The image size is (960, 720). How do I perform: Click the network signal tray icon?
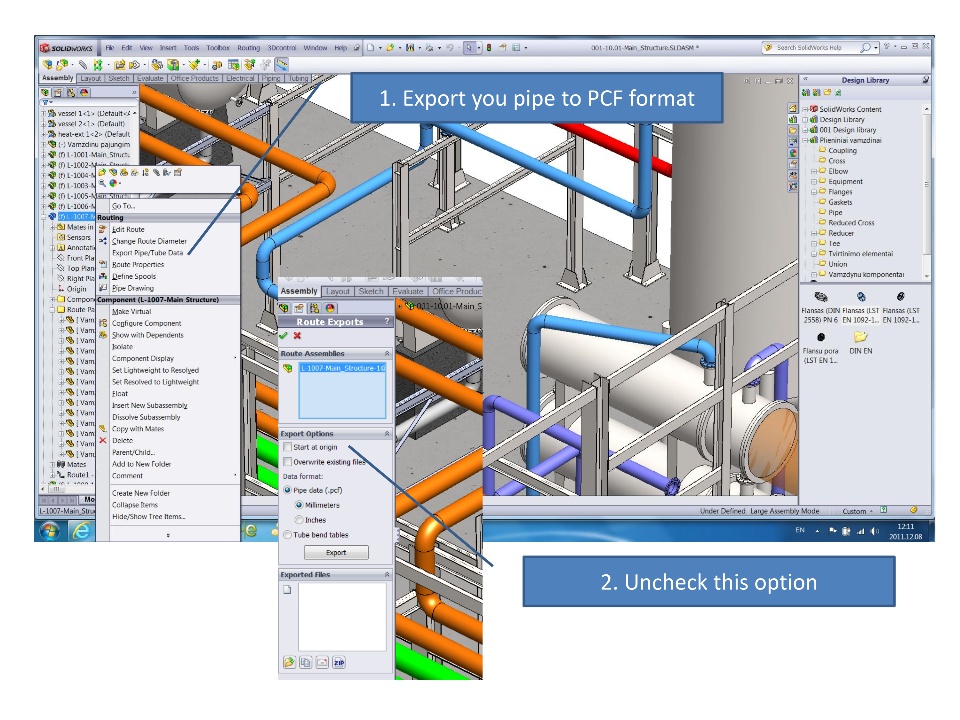tap(860, 531)
